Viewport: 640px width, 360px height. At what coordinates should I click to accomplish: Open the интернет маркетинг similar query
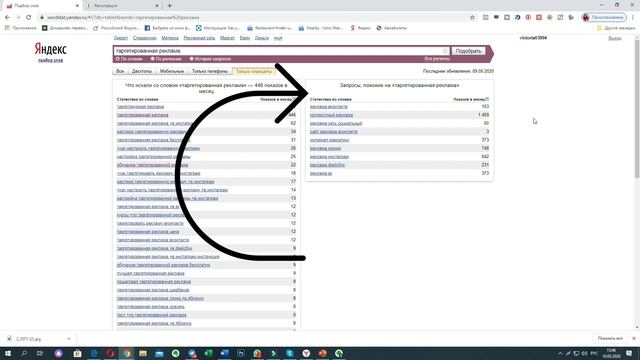tap(329, 140)
